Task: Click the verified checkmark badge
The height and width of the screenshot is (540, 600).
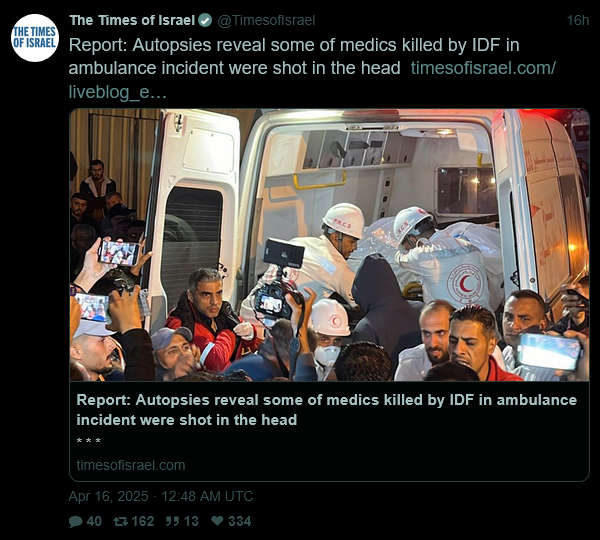Action: pyautogui.click(x=205, y=20)
